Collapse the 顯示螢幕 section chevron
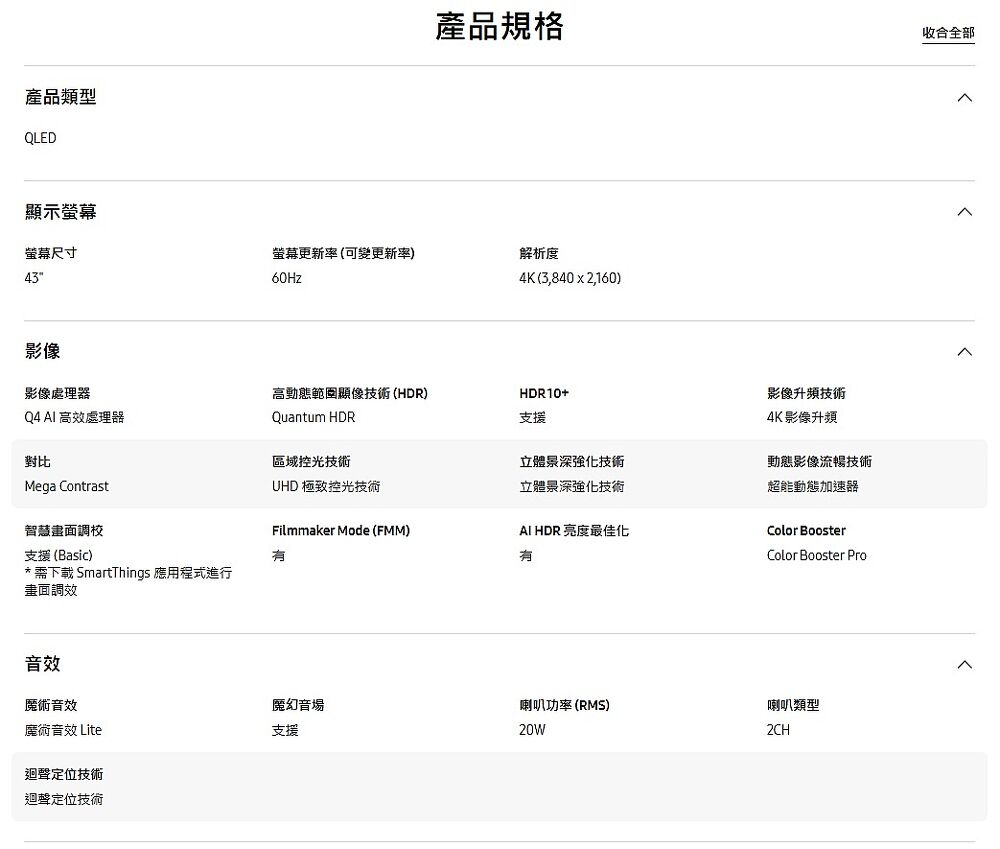The image size is (1000, 849). [x=964, y=212]
